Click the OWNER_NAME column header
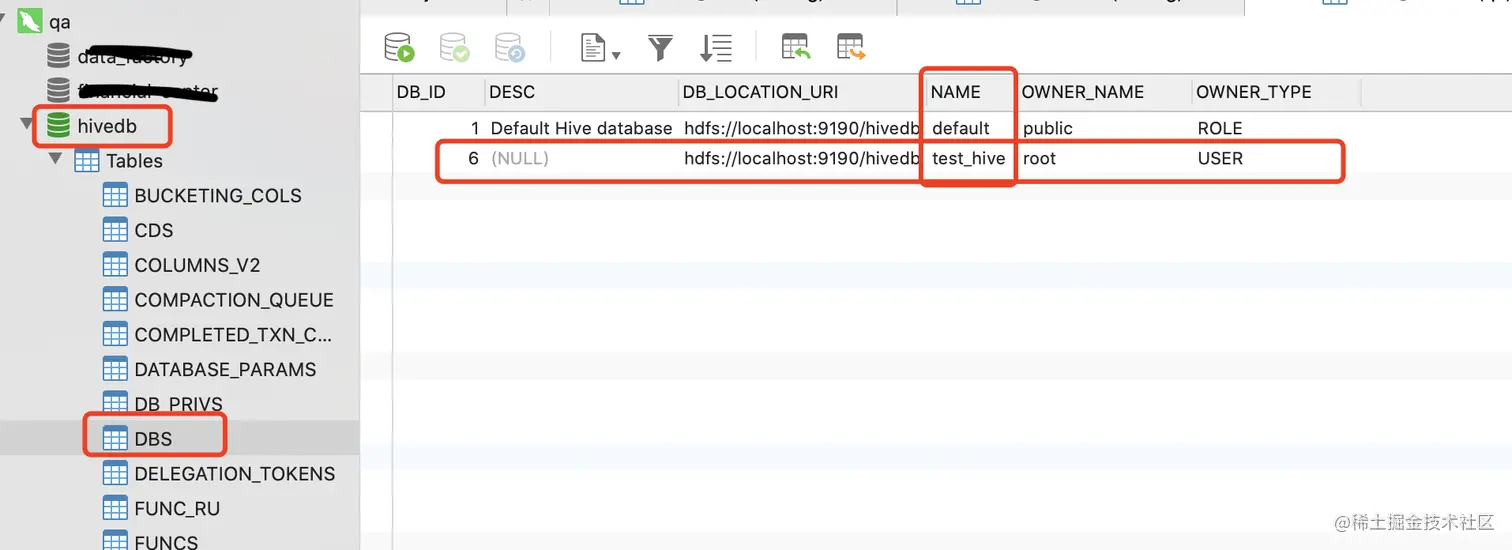 [x=1083, y=92]
